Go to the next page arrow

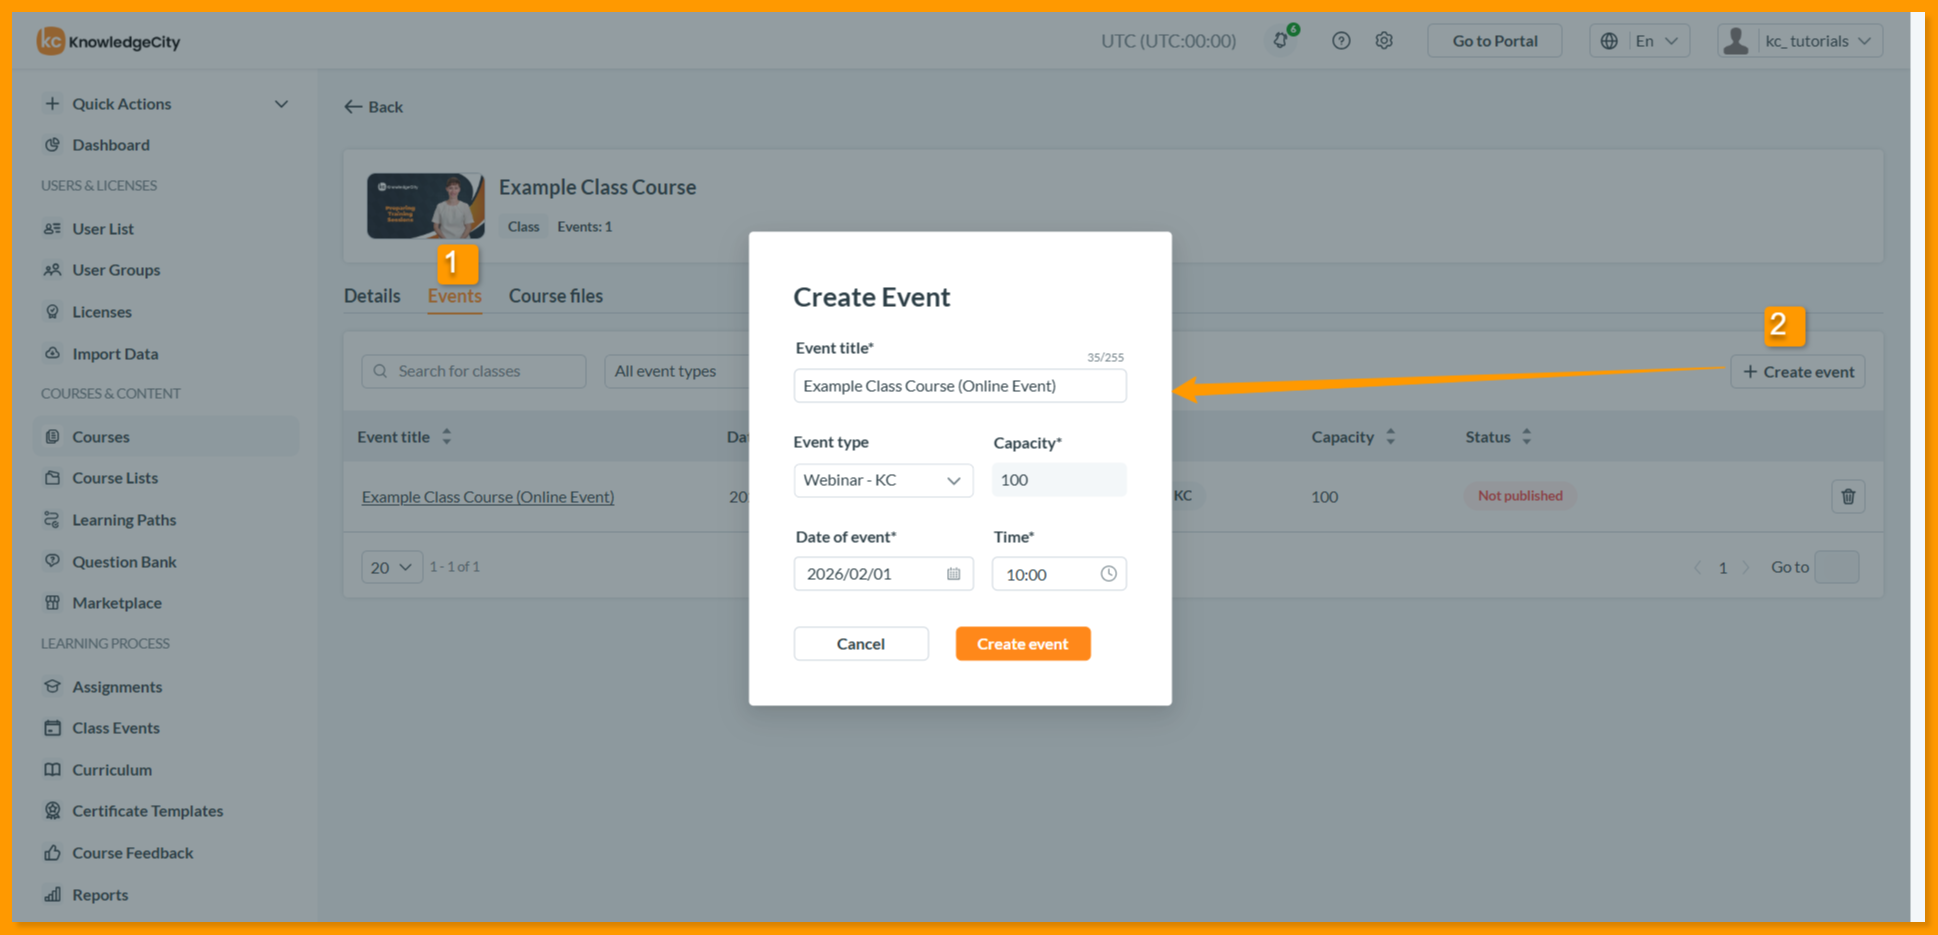(1747, 567)
